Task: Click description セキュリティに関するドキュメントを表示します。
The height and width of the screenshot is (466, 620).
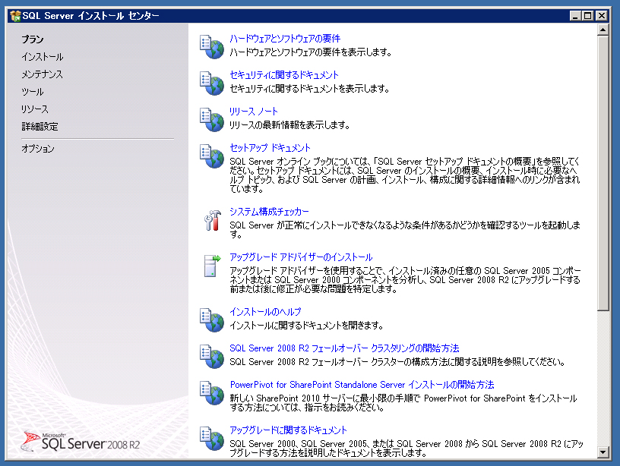Action: (310, 89)
